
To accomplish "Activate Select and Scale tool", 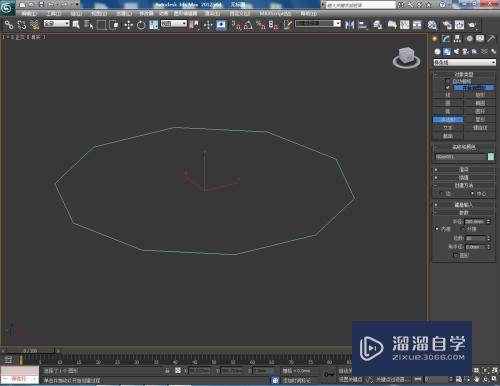I will tap(154, 25).
